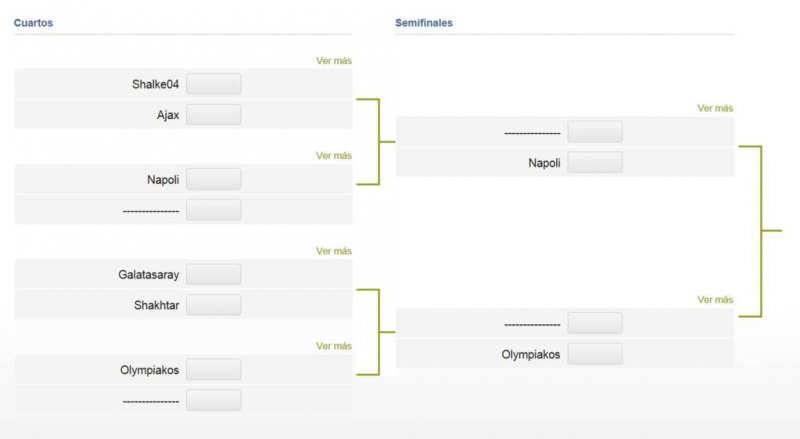Image resolution: width=800 pixels, height=439 pixels.
Task: Click empty-team score box below Napoli in Cuartos
Action: [214, 210]
